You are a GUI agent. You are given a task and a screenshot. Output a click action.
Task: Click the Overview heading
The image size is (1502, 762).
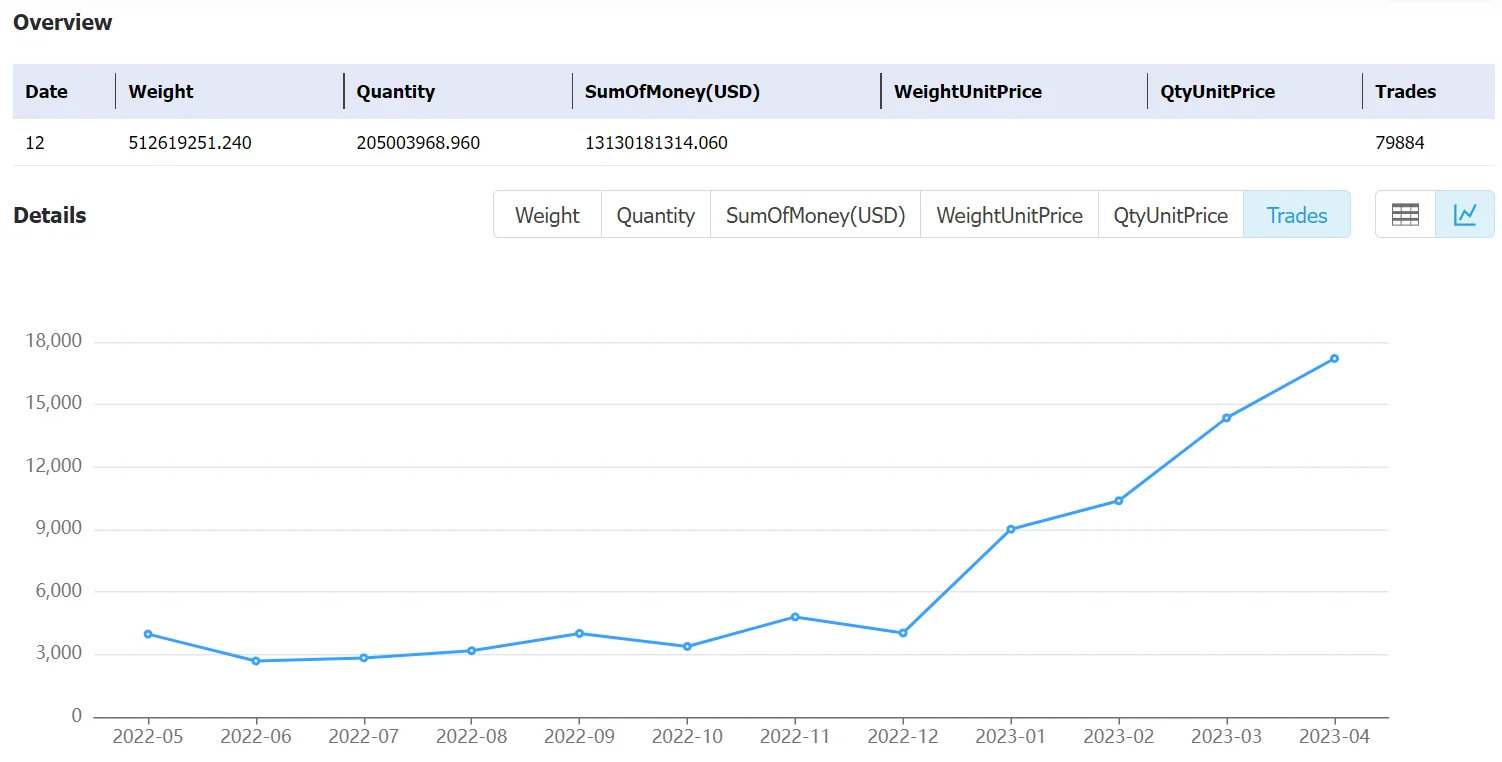pos(63,22)
